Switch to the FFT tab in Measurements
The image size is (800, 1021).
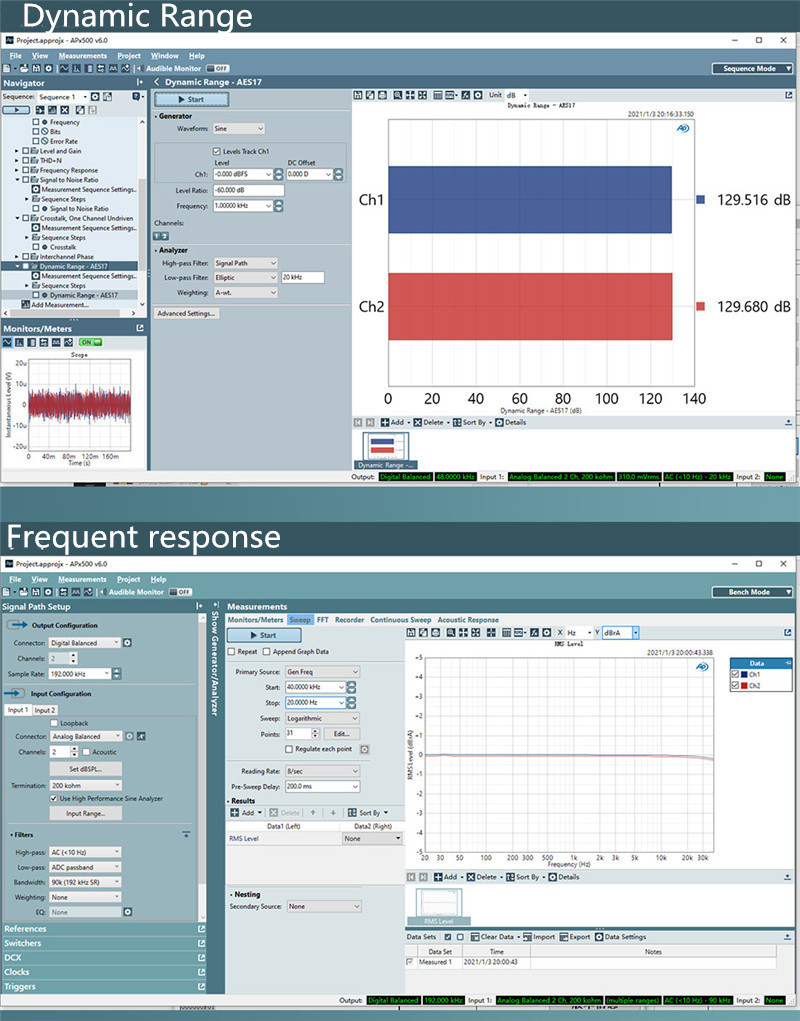pyautogui.click(x=323, y=620)
